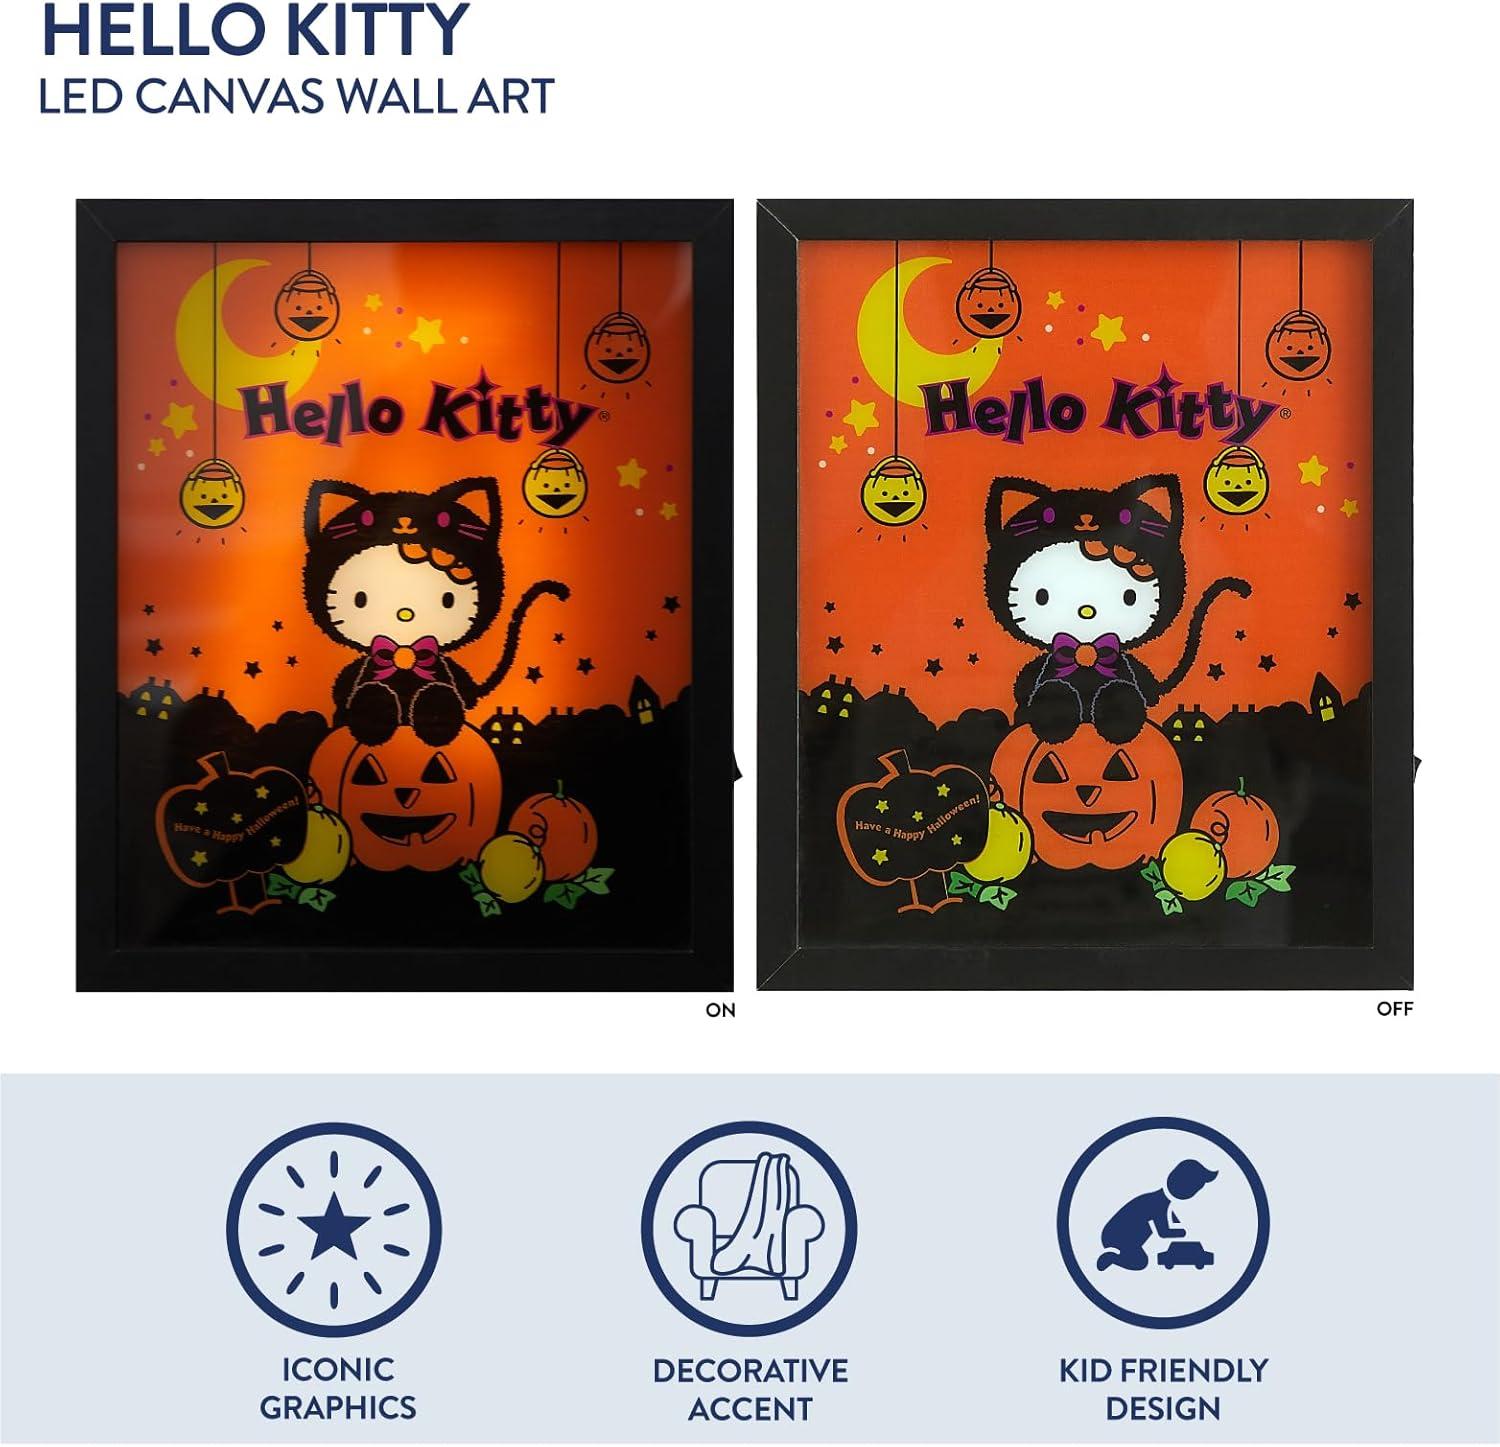Click the LED CANVAS WALL ART subtitle
1500x1447 pixels.
pyautogui.click(x=297, y=96)
